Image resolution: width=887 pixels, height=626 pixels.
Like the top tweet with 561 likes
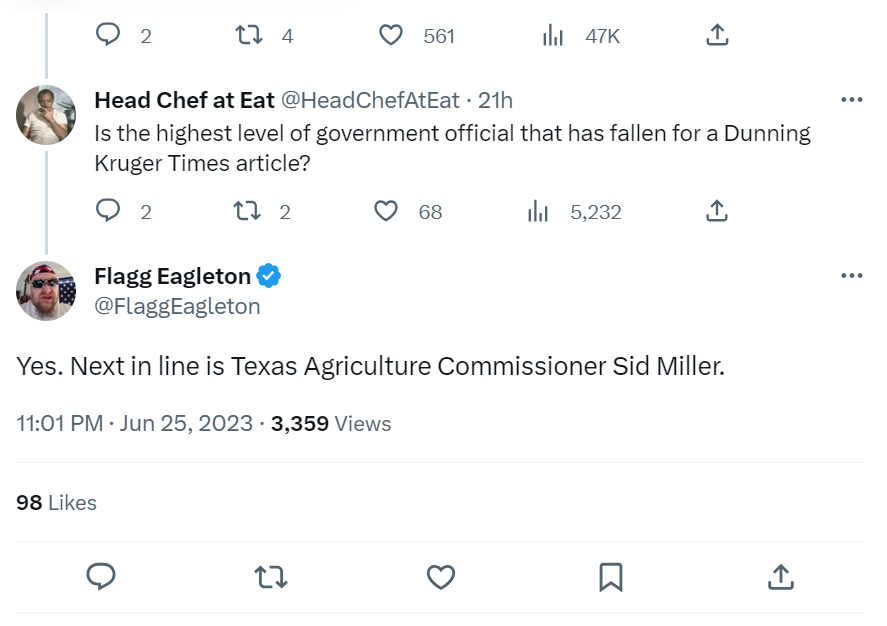[x=391, y=35]
